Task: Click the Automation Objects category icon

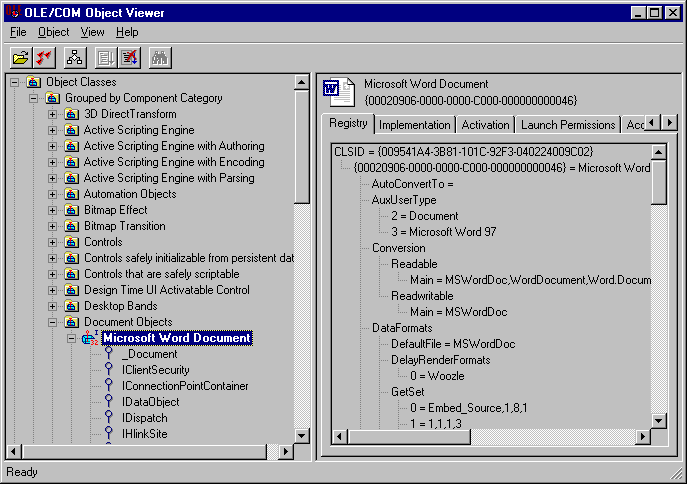Action: point(71,194)
